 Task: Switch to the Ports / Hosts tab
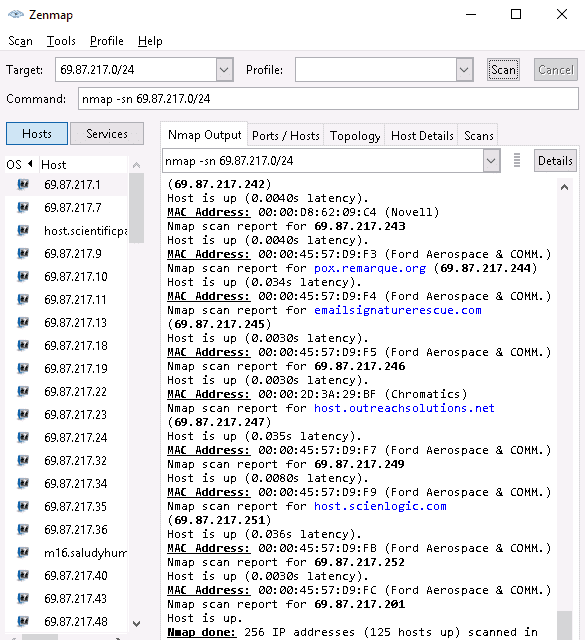point(285,136)
